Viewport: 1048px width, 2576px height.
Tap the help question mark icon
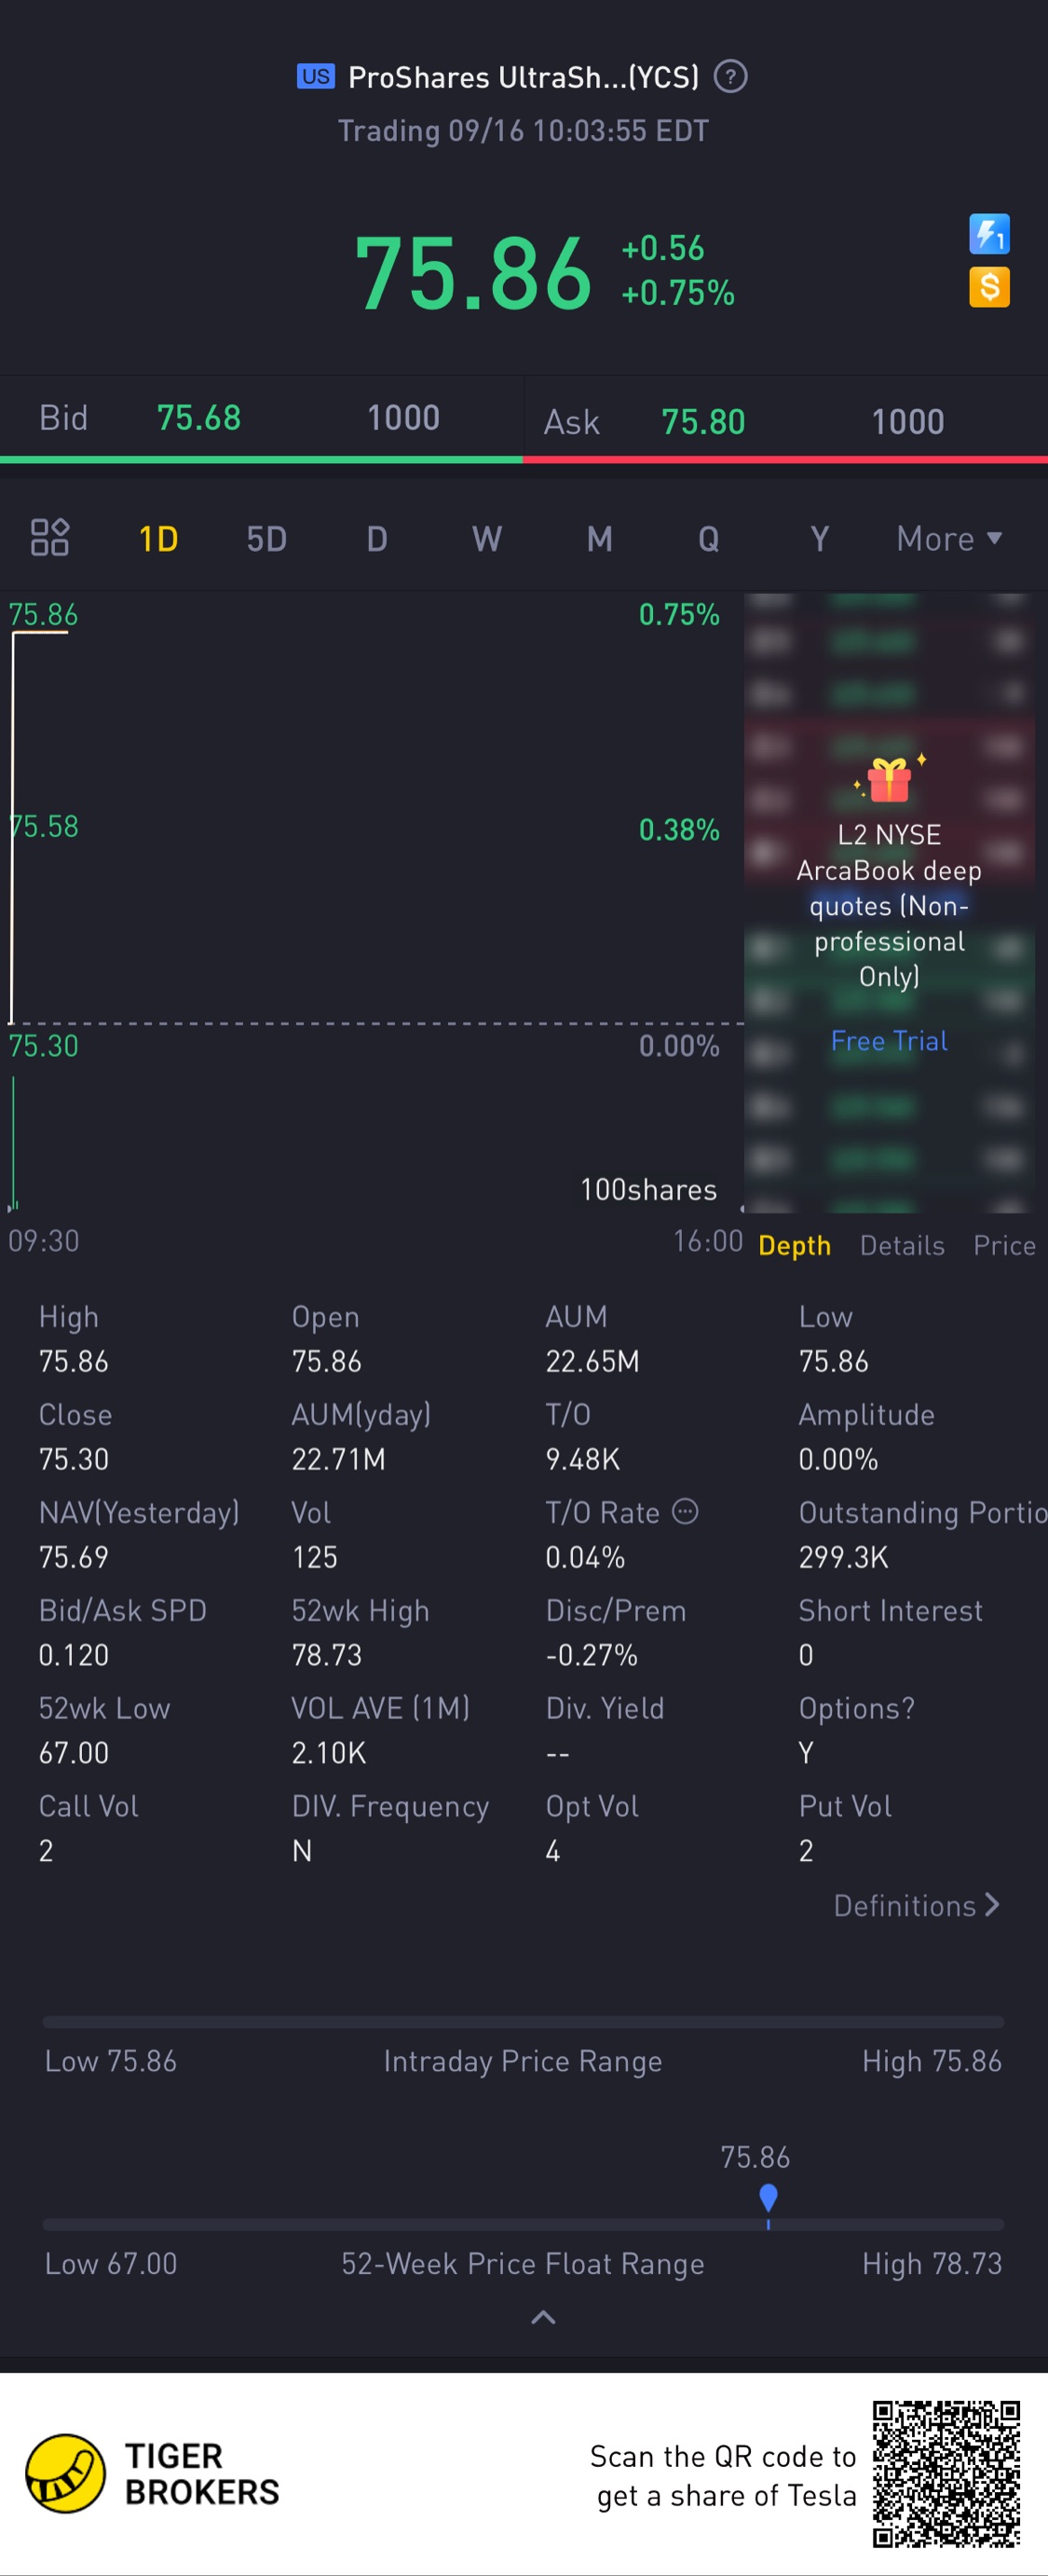click(x=730, y=77)
